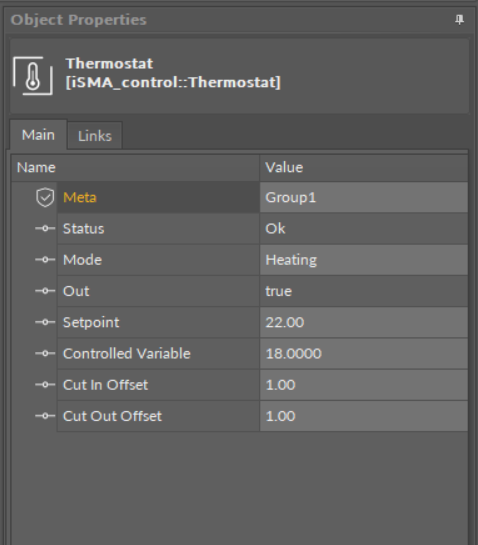Click the slot icon beside Cut Out Offset
Viewport: 478px width, 545px height.
[x=45, y=416]
